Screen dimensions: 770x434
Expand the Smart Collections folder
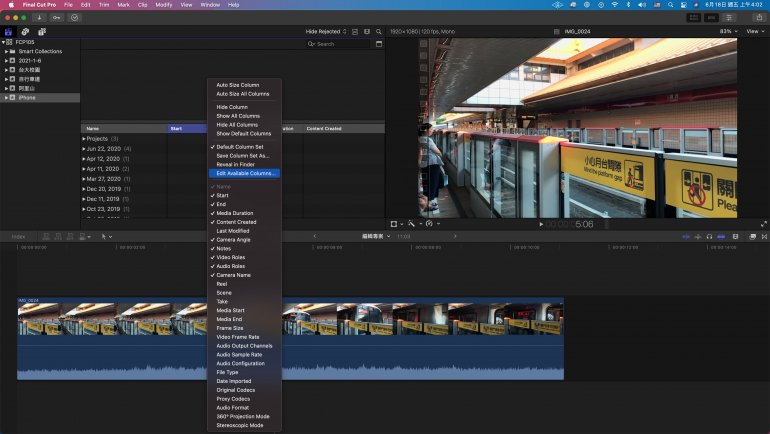pos(5,51)
